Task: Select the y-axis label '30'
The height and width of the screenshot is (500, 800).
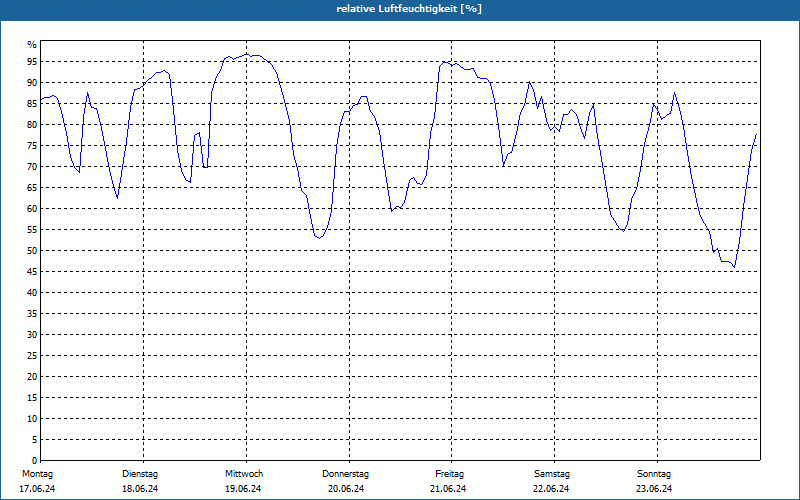Action: click(x=32, y=335)
